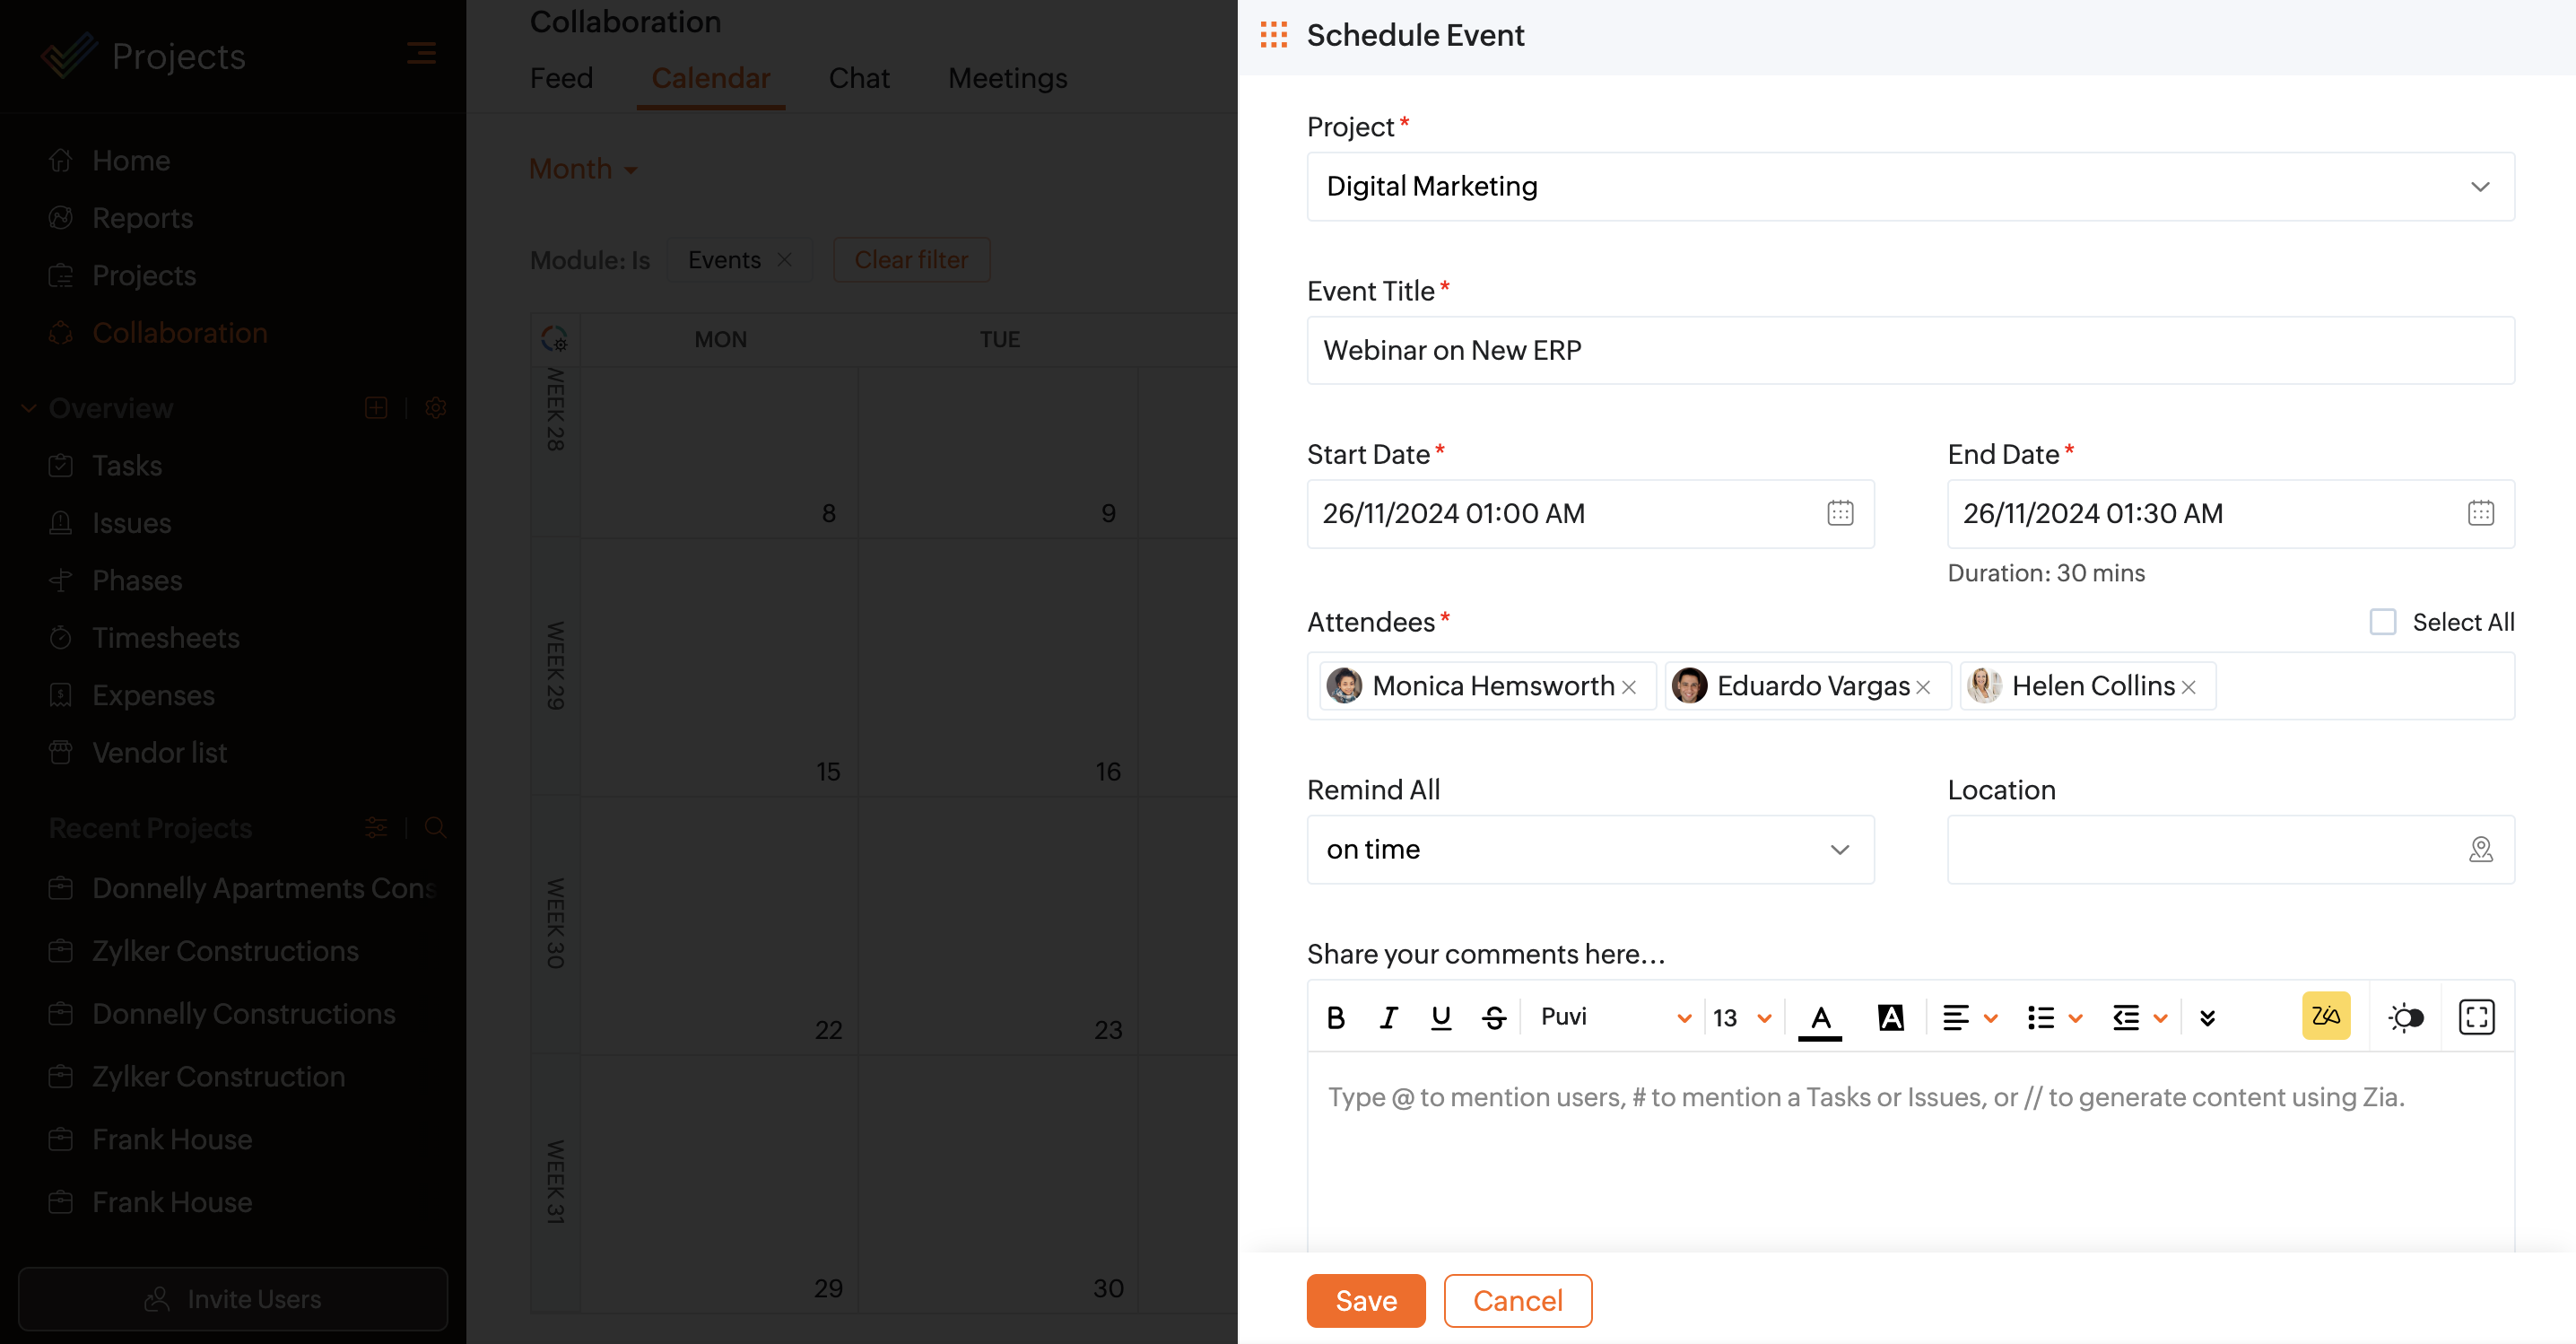Open the Puvi font family dropdown
The height and width of the screenshot is (1344, 2576).
pyautogui.click(x=1613, y=1017)
